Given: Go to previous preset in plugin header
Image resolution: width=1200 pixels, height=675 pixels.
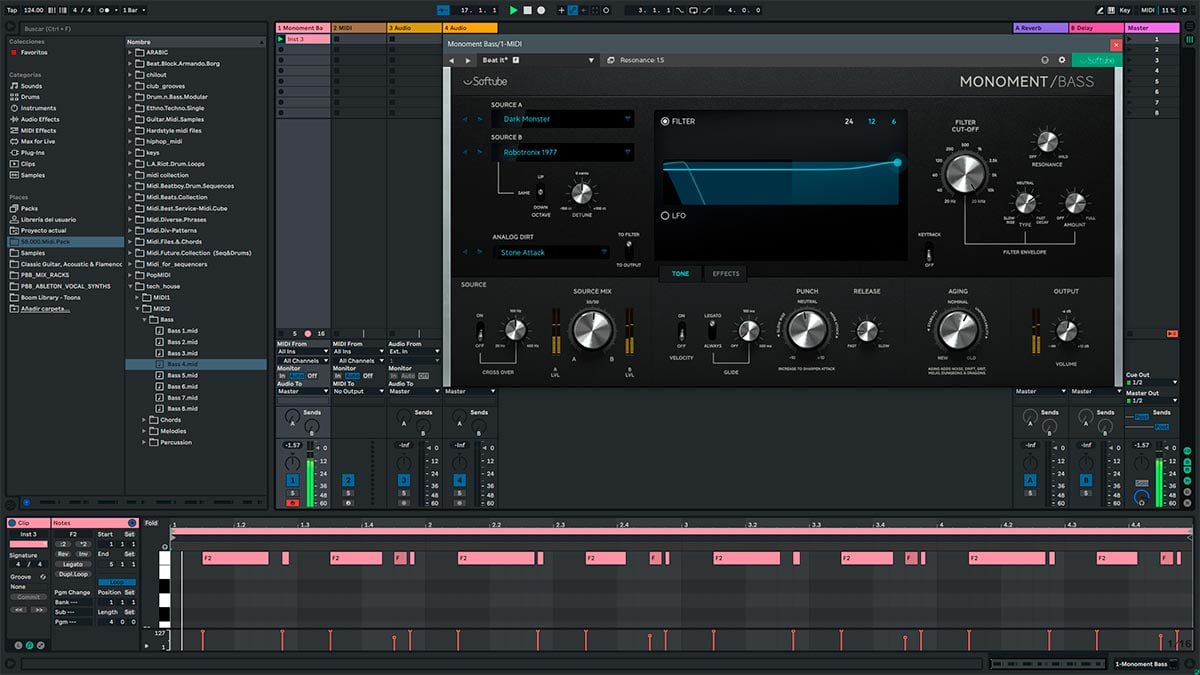Looking at the screenshot, I should 452,60.
